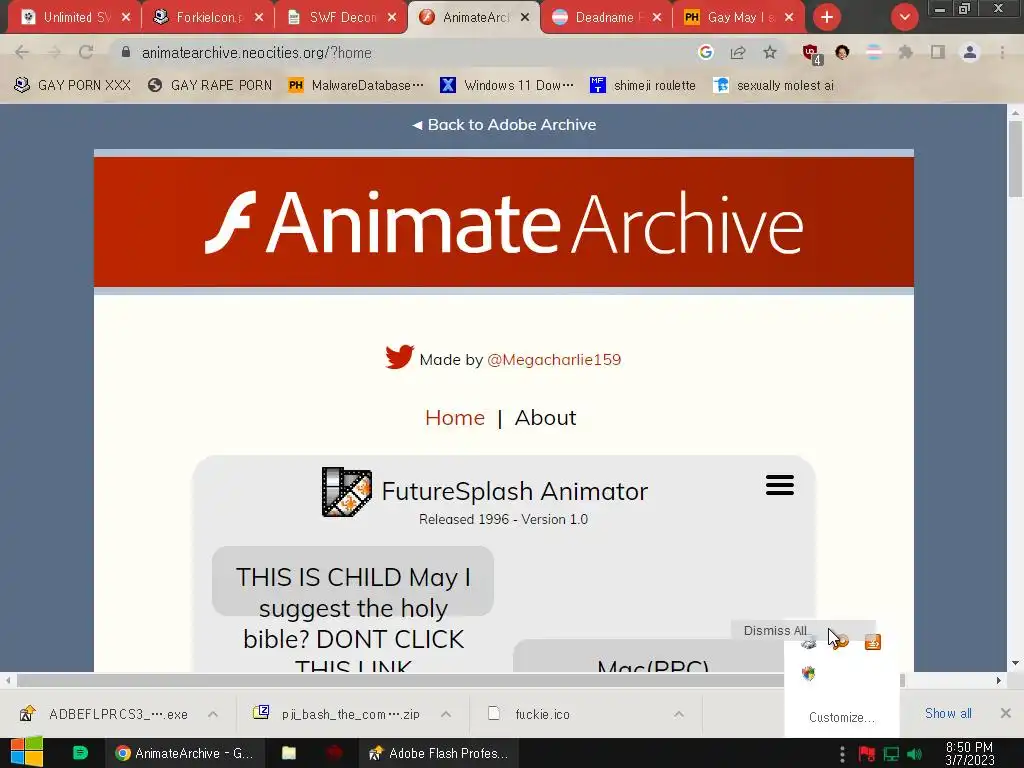Toggle the browser side panel
This screenshot has width=1024, height=768.
pos(938,52)
